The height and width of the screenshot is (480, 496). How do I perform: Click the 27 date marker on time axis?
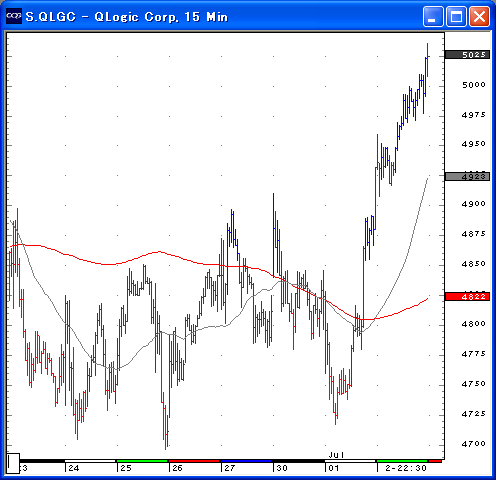(230, 468)
